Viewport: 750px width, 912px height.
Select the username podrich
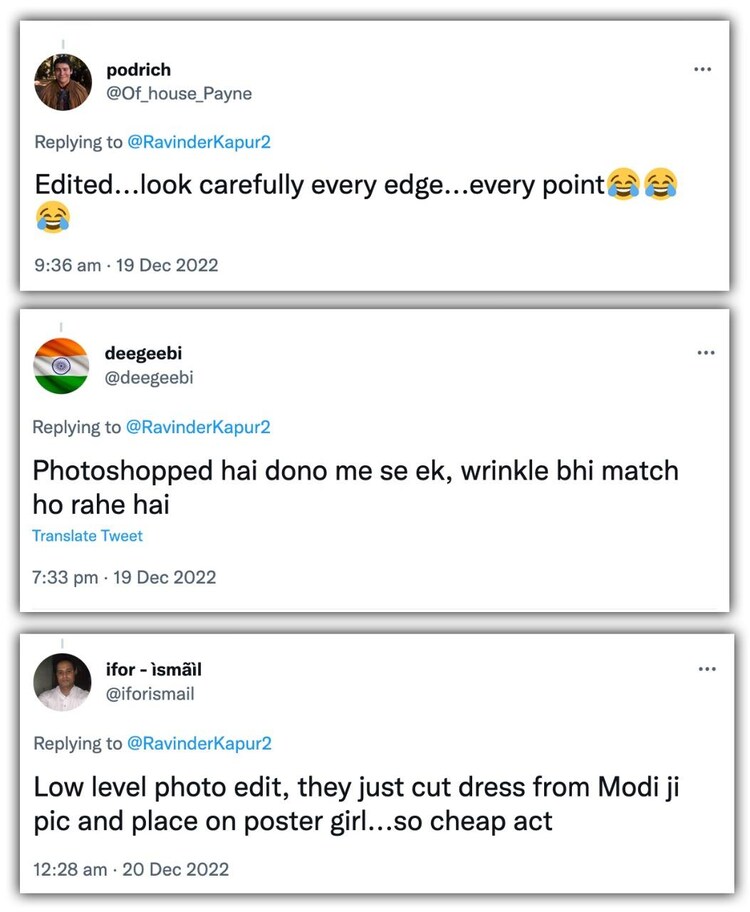139,70
